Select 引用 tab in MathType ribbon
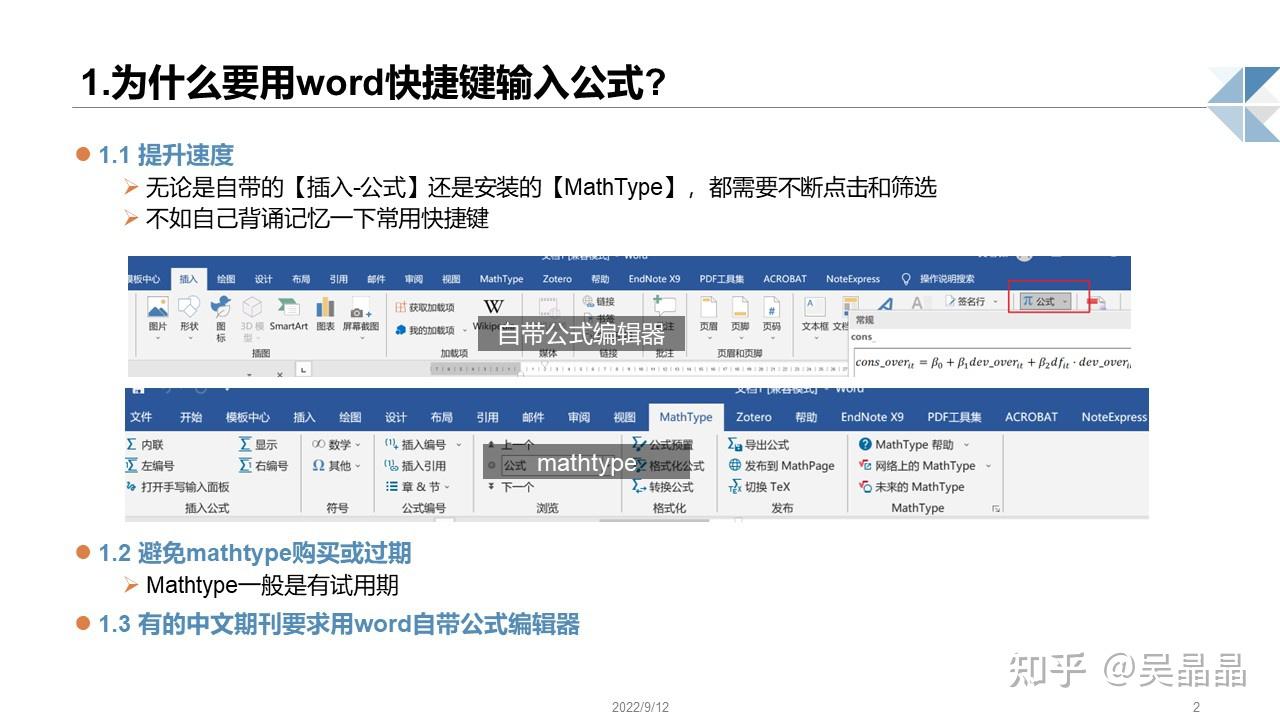The width and height of the screenshot is (1280, 720). pyautogui.click(x=488, y=417)
